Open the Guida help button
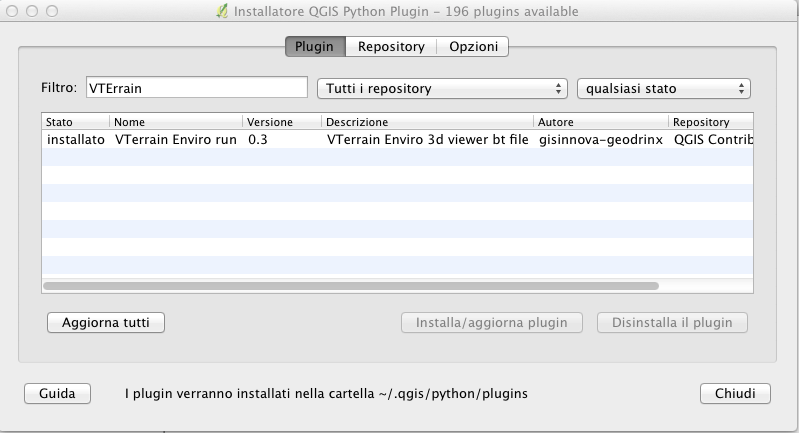This screenshot has height=433, width=799. coord(57,394)
